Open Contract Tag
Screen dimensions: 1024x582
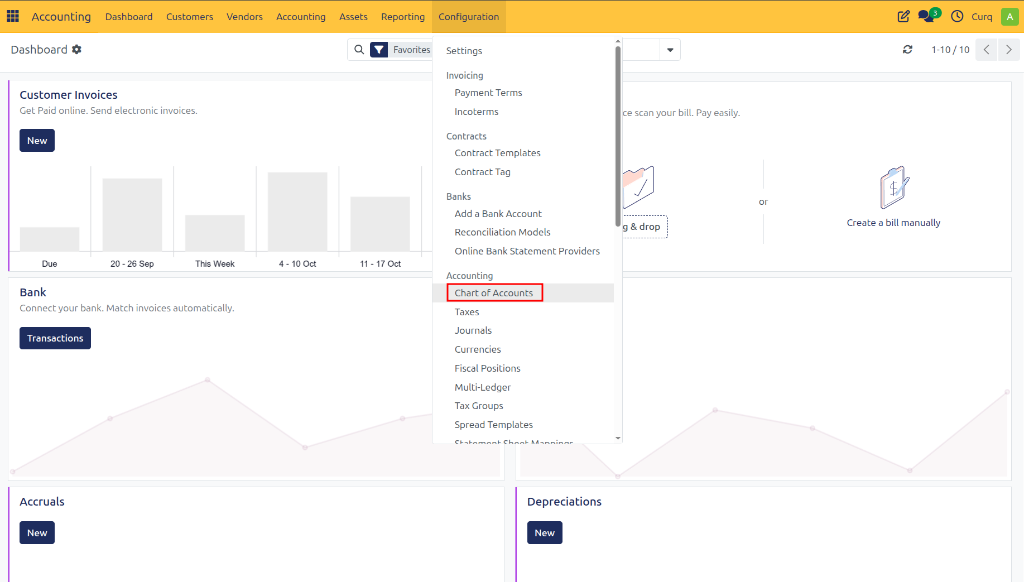click(482, 172)
